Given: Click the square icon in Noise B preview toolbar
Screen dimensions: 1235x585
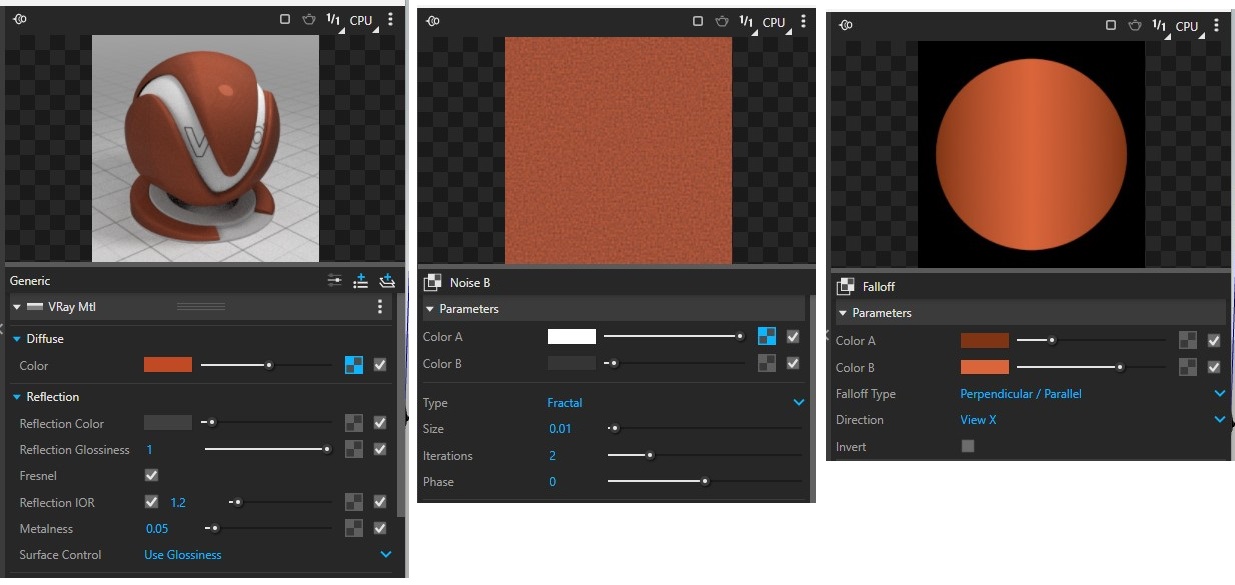Looking at the screenshot, I should pos(699,21).
